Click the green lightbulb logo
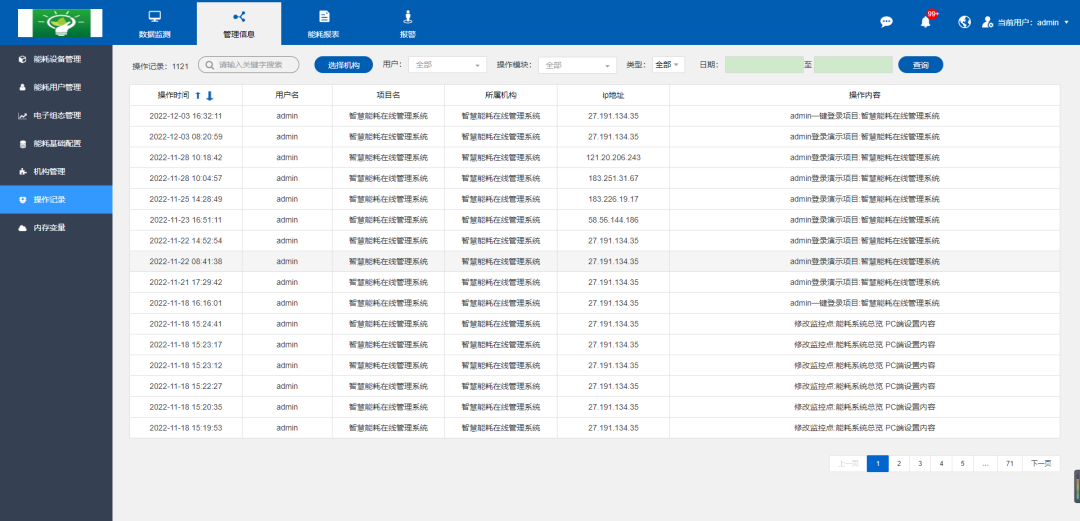The width and height of the screenshot is (1080, 521). (60, 22)
